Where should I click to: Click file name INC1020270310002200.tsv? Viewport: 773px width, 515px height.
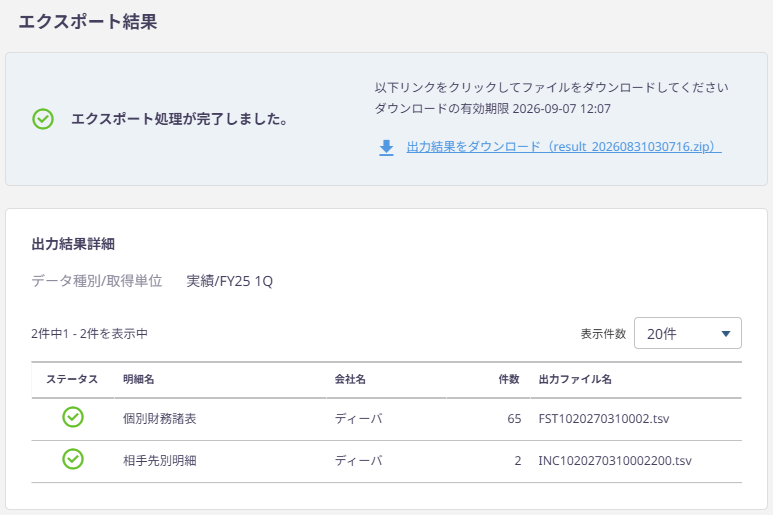pos(615,461)
